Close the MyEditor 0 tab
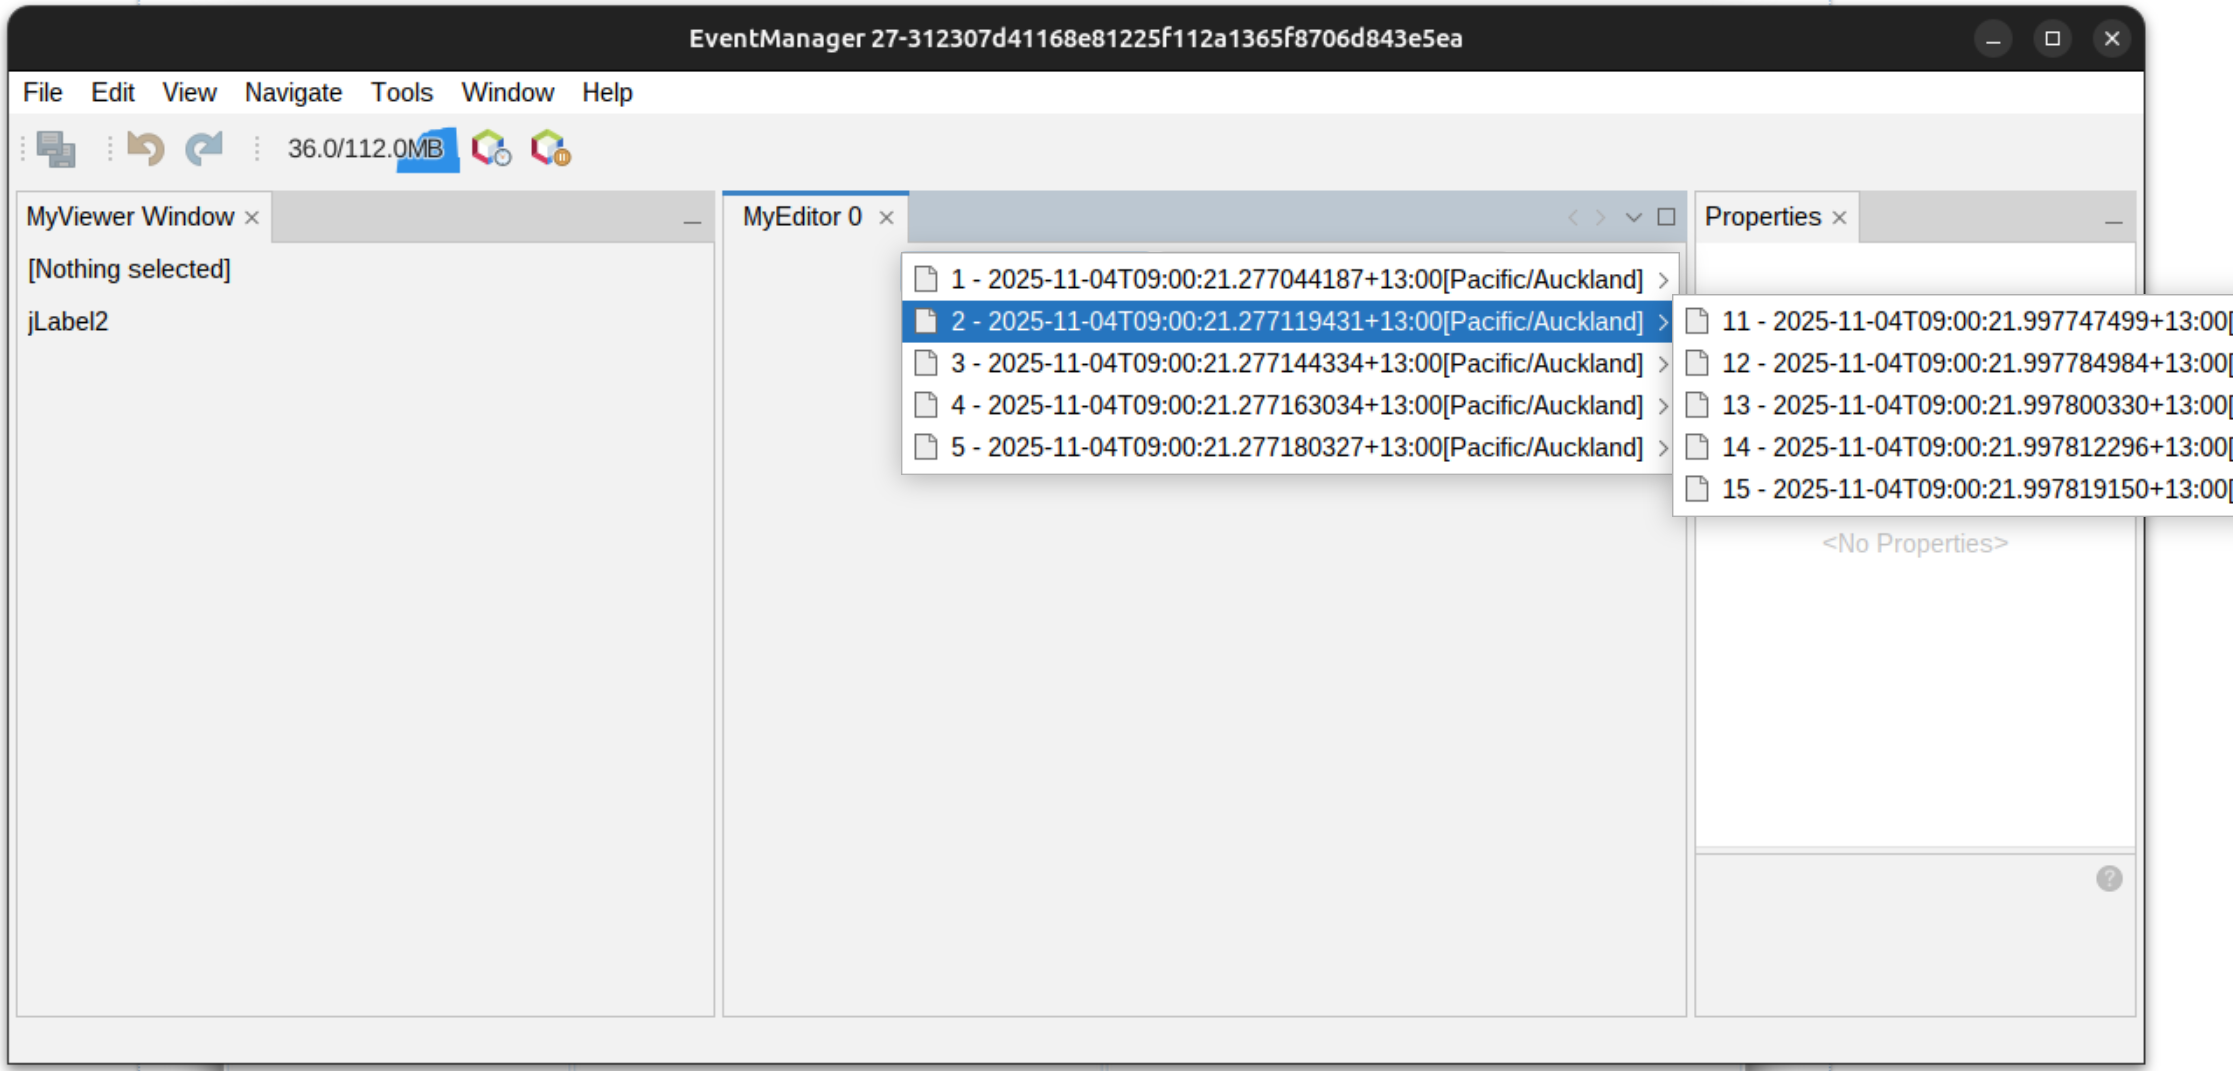2233x1071 pixels. point(886,218)
